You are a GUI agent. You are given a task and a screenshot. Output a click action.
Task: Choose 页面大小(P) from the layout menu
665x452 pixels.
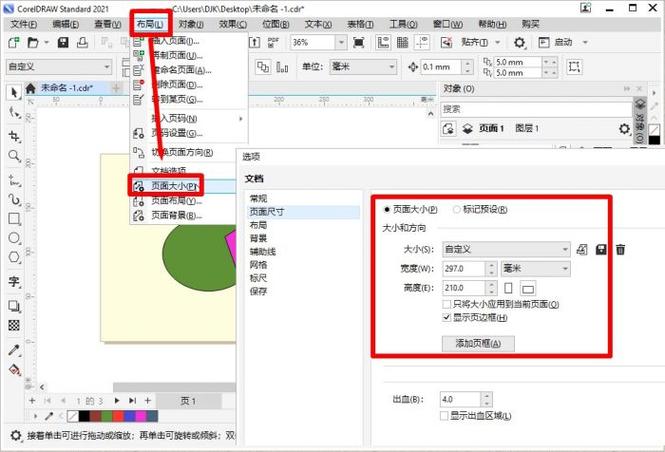pyautogui.click(x=183, y=186)
